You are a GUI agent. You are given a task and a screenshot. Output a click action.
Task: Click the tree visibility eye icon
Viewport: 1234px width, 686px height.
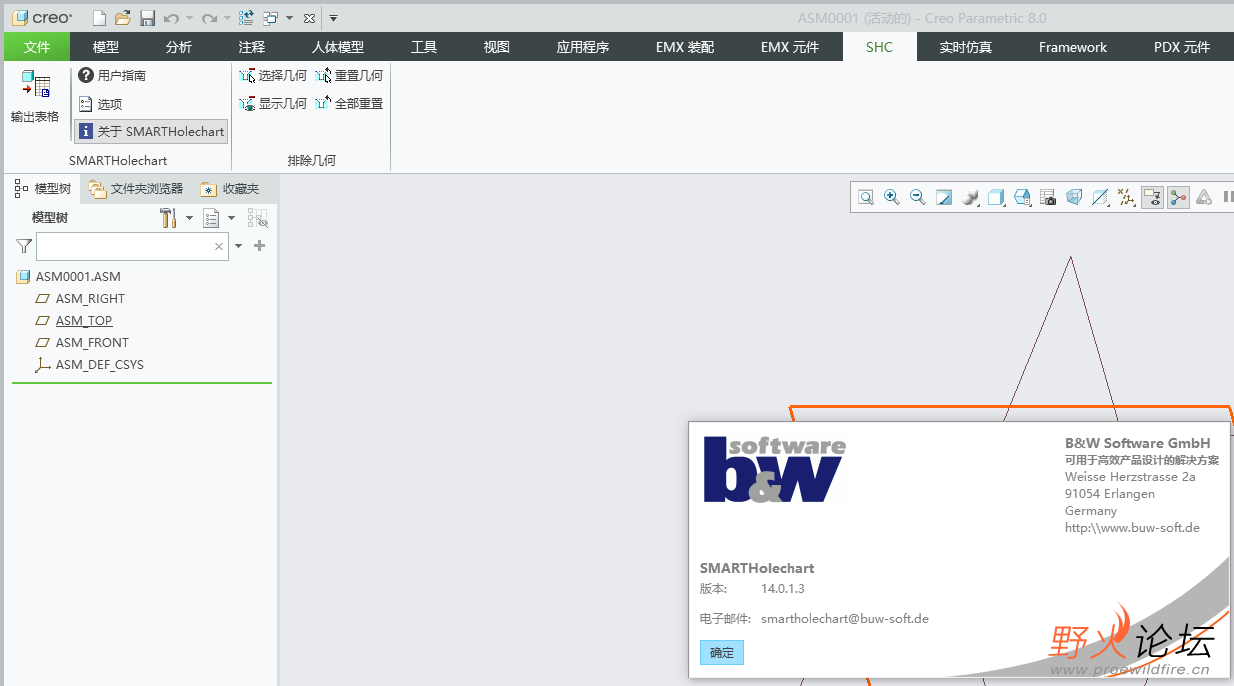(257, 218)
